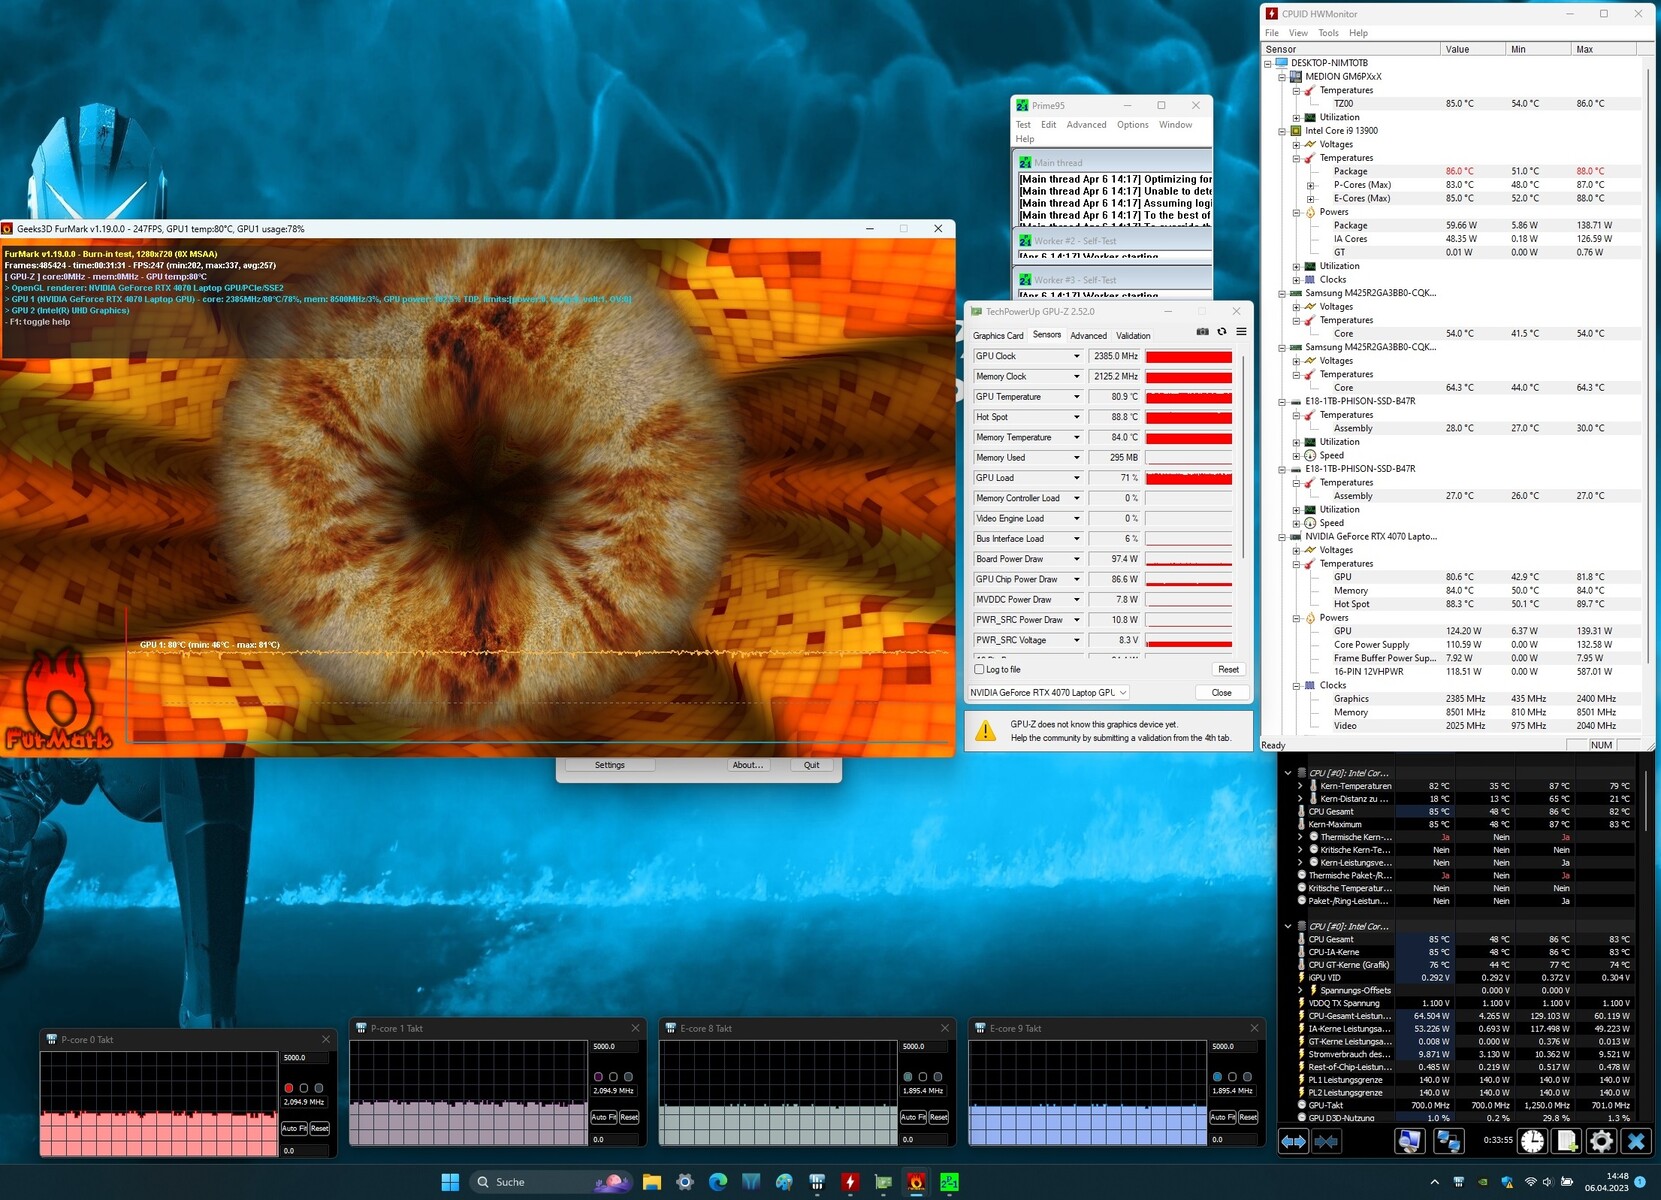Image resolution: width=1661 pixels, height=1200 pixels.
Task: Open Options menu in Prime95
Action: (x=1133, y=125)
